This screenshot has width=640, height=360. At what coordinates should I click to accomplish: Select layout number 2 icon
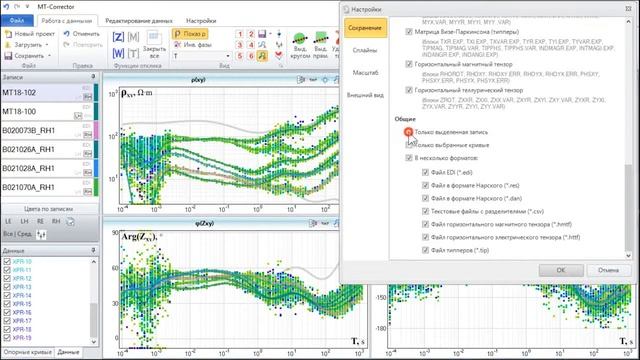[251, 34]
